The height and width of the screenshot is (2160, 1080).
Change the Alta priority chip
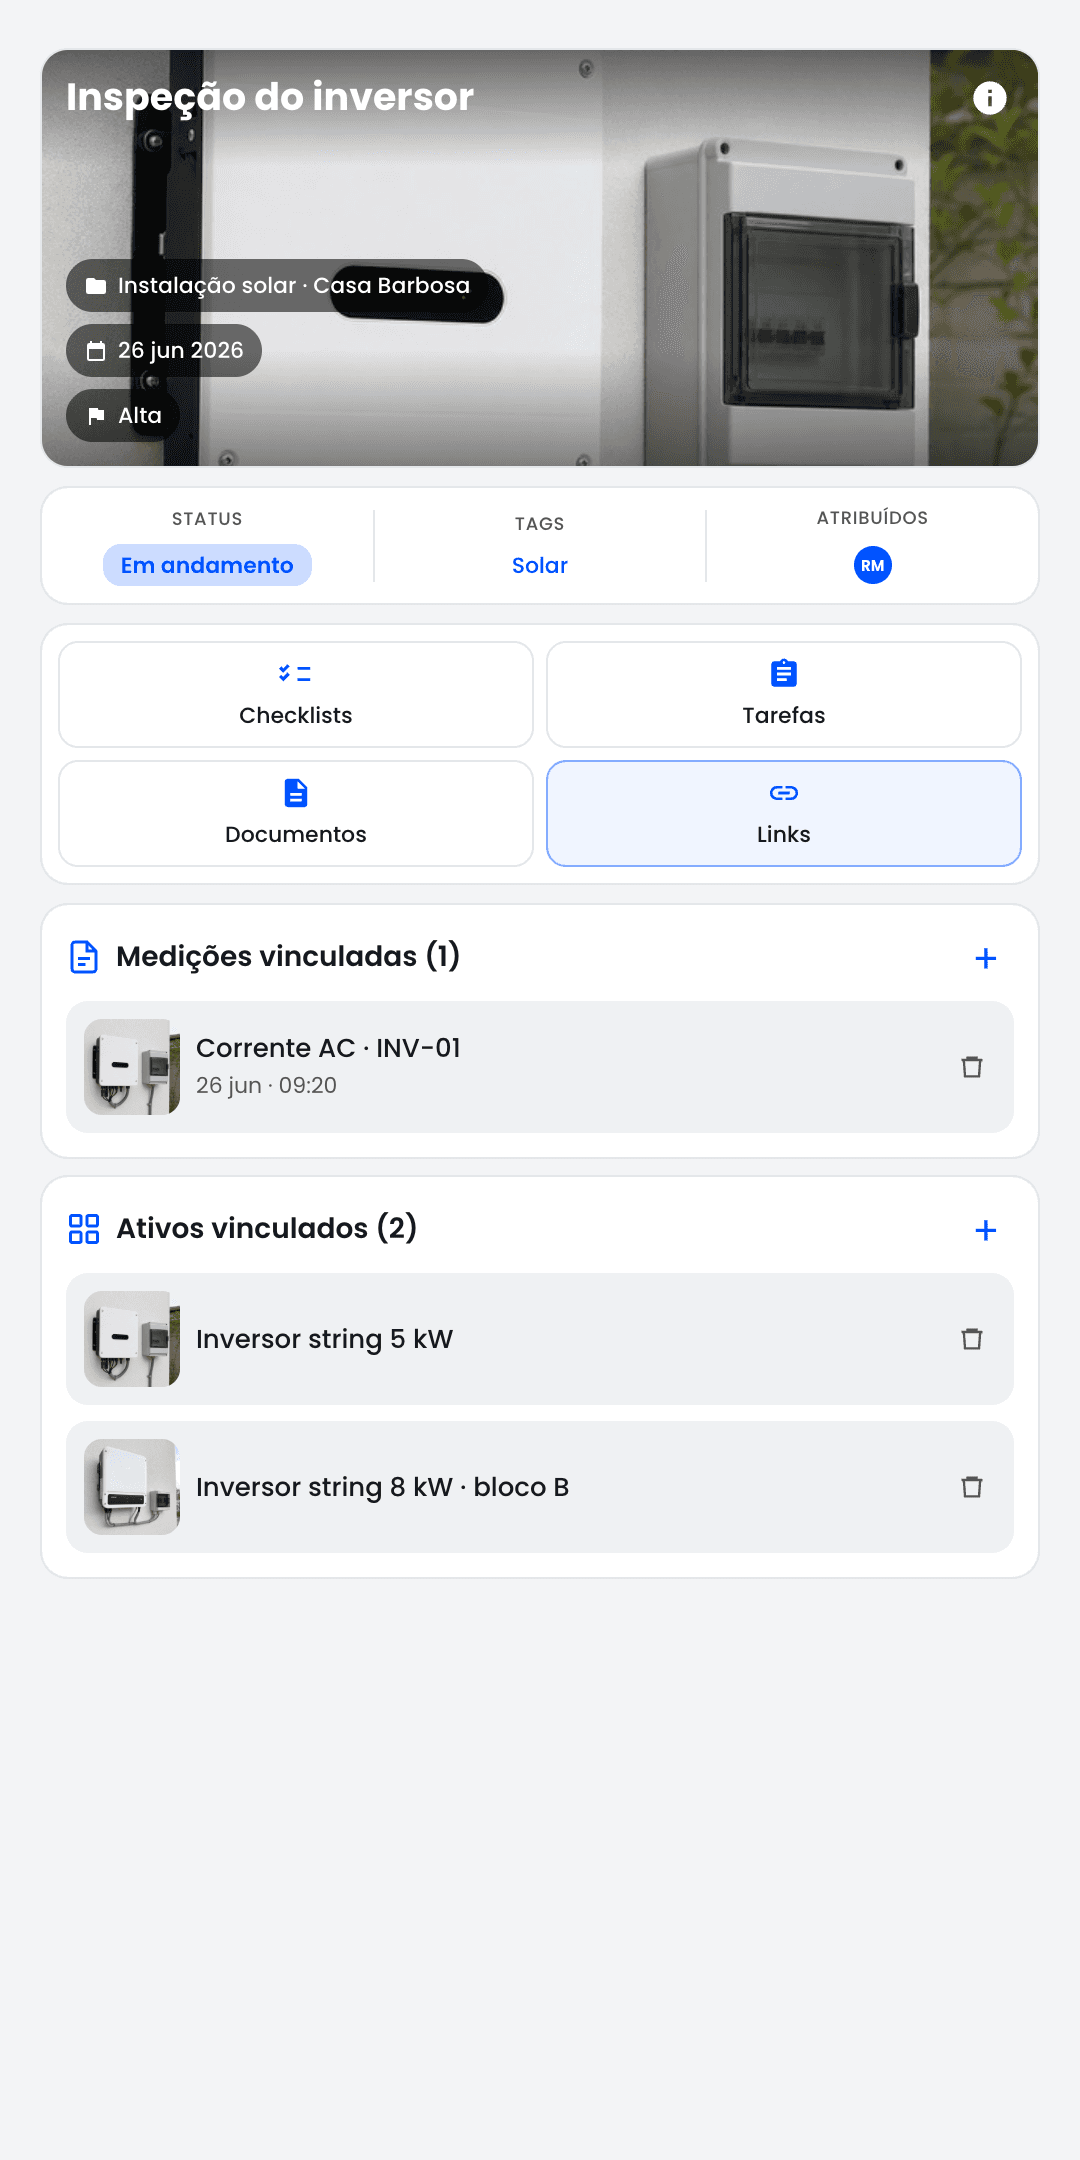click(x=123, y=416)
